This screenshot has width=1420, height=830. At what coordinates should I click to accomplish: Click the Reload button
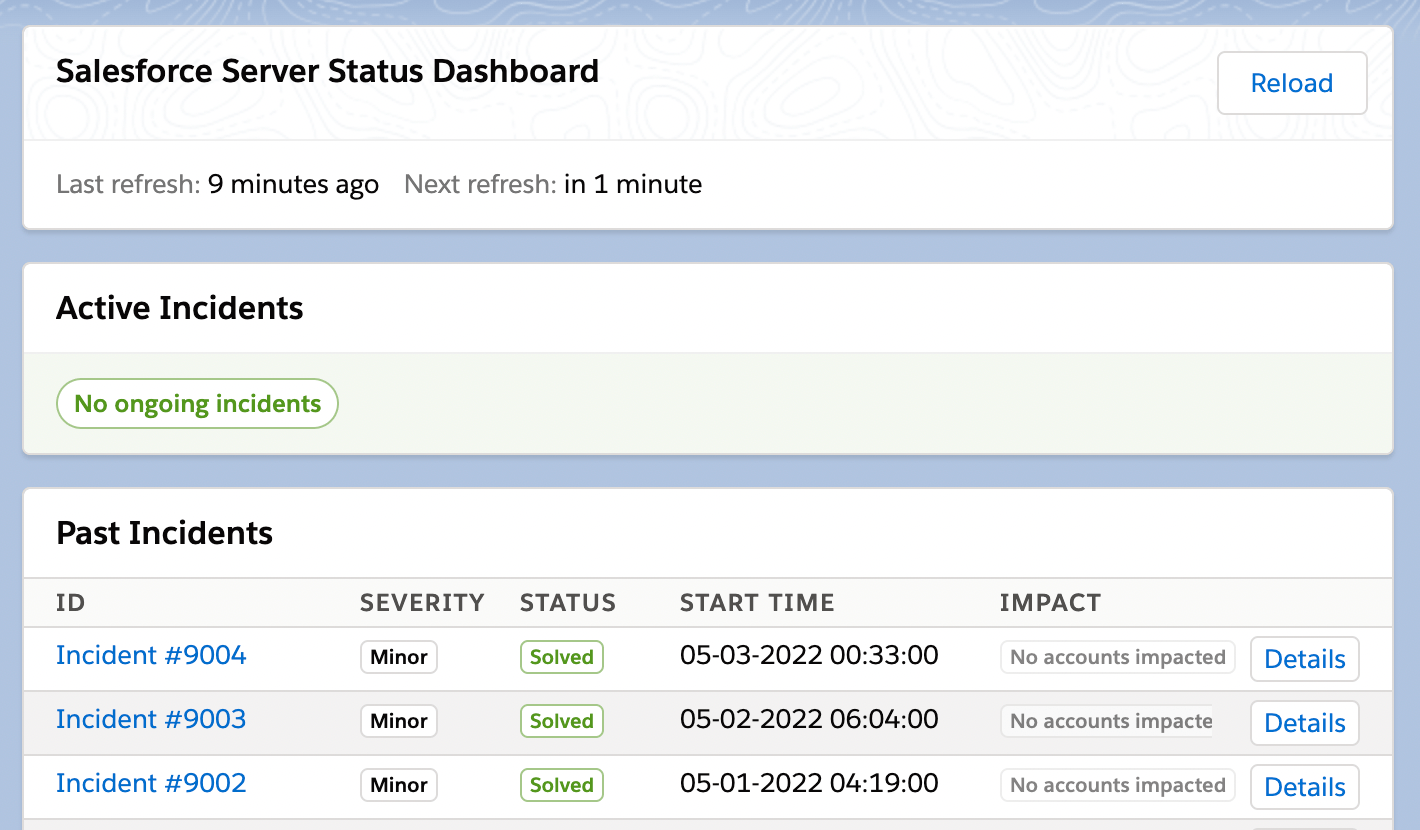[1292, 83]
